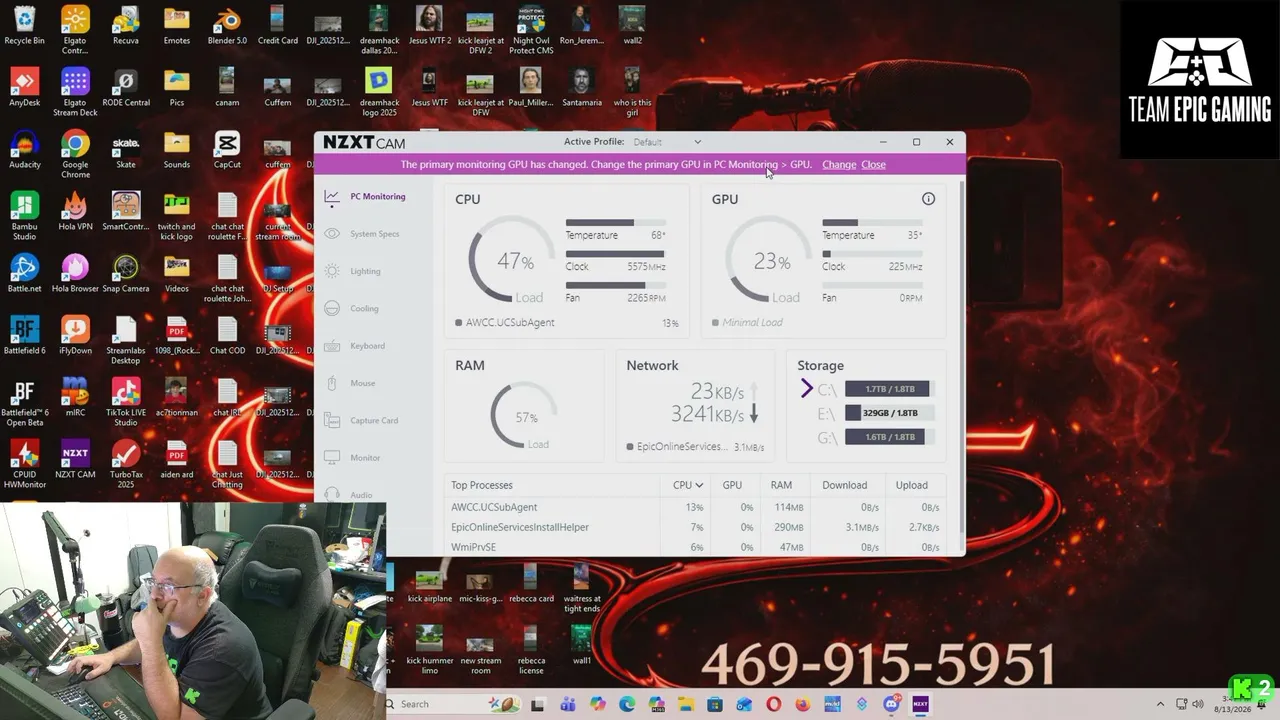The width and height of the screenshot is (1280, 720).
Task: Select the WmiPrvSE process row
Action: tap(695, 547)
